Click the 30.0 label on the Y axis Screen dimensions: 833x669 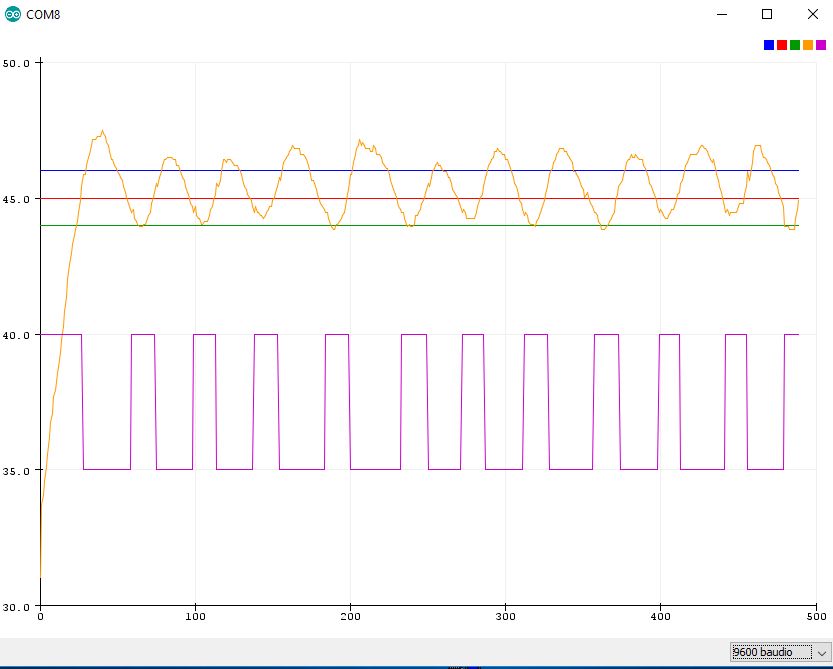17,606
